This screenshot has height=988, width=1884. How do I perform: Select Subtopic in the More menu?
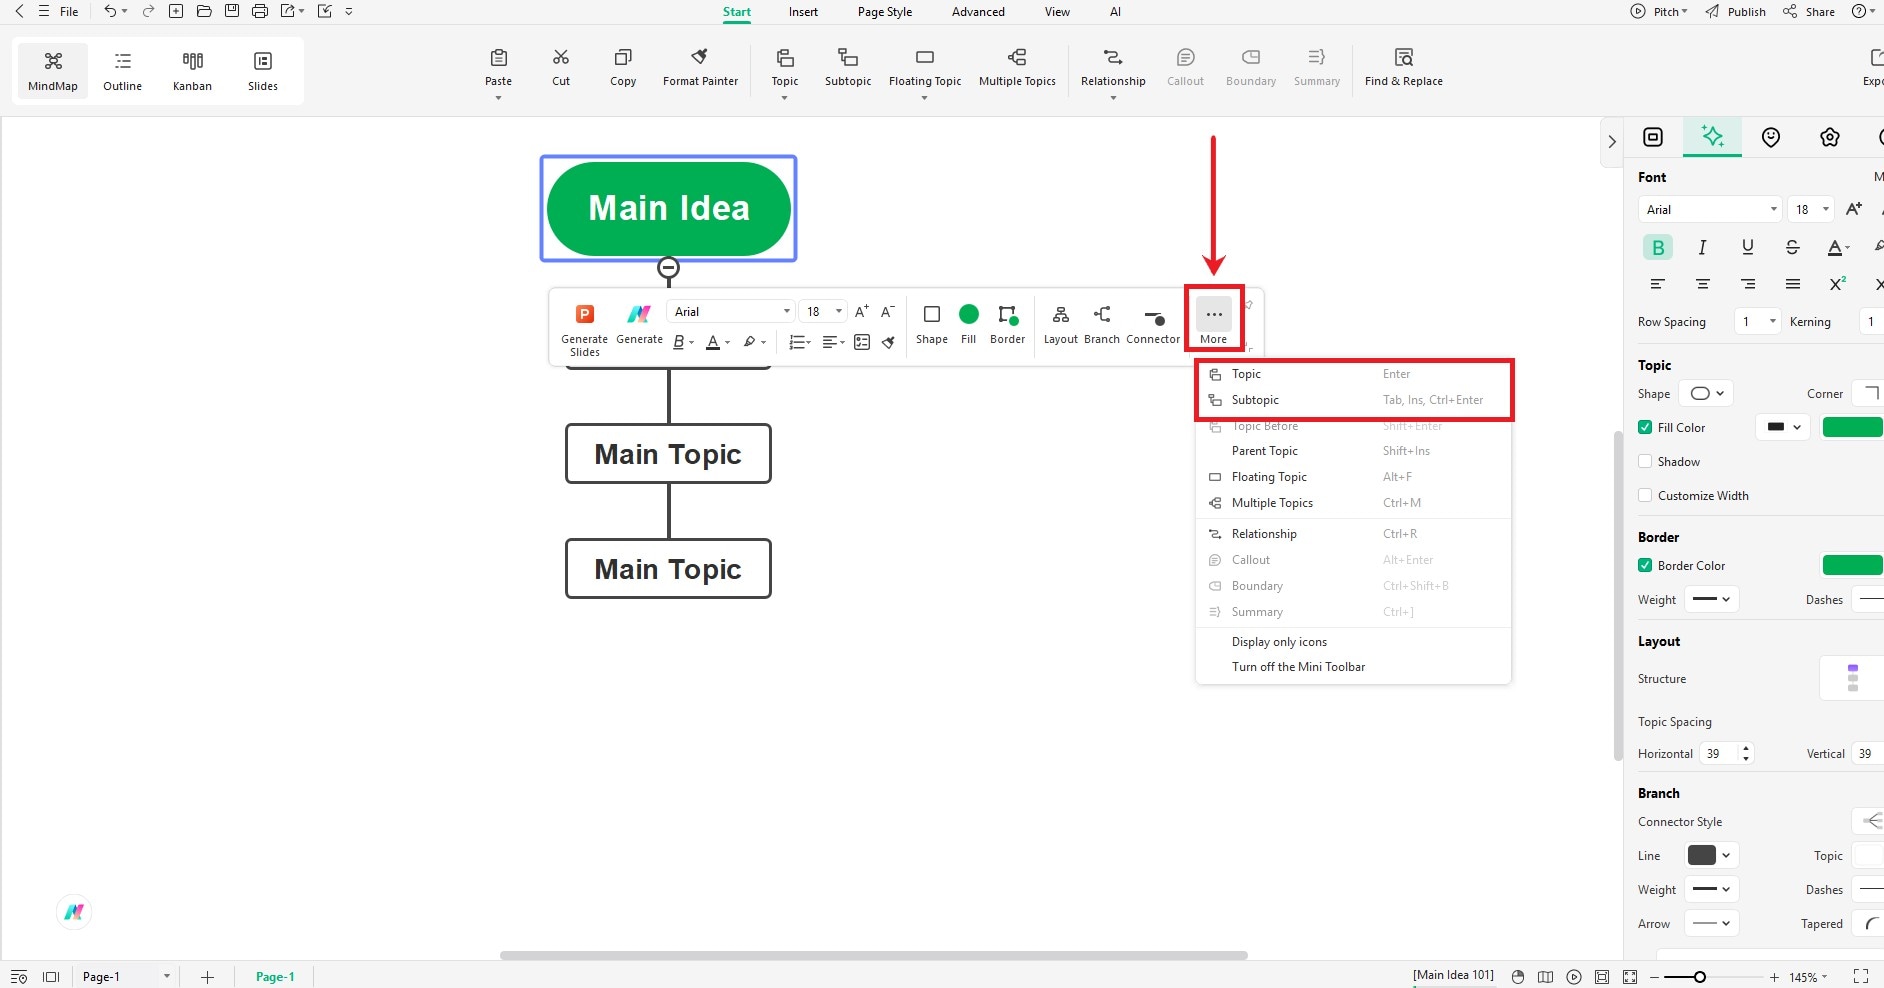click(1354, 400)
